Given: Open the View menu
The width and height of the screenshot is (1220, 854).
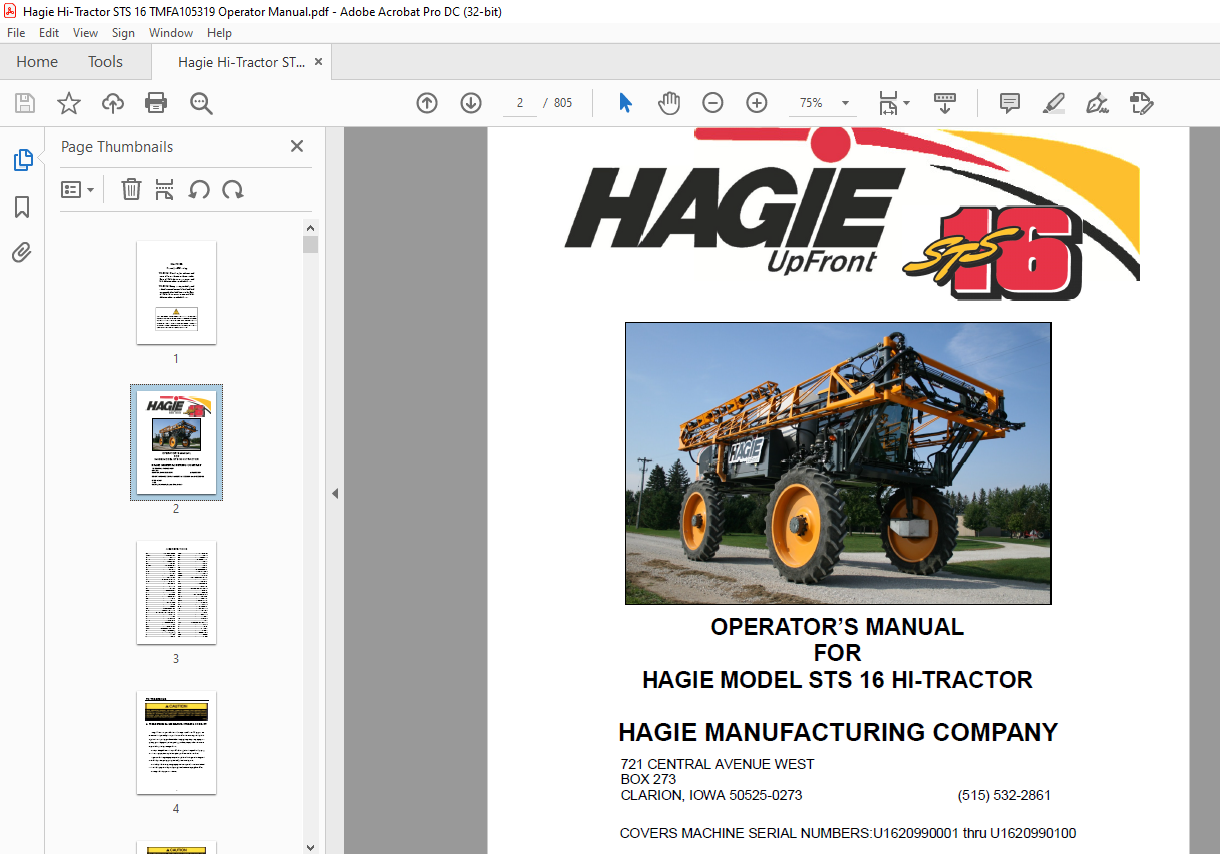Looking at the screenshot, I should (85, 33).
